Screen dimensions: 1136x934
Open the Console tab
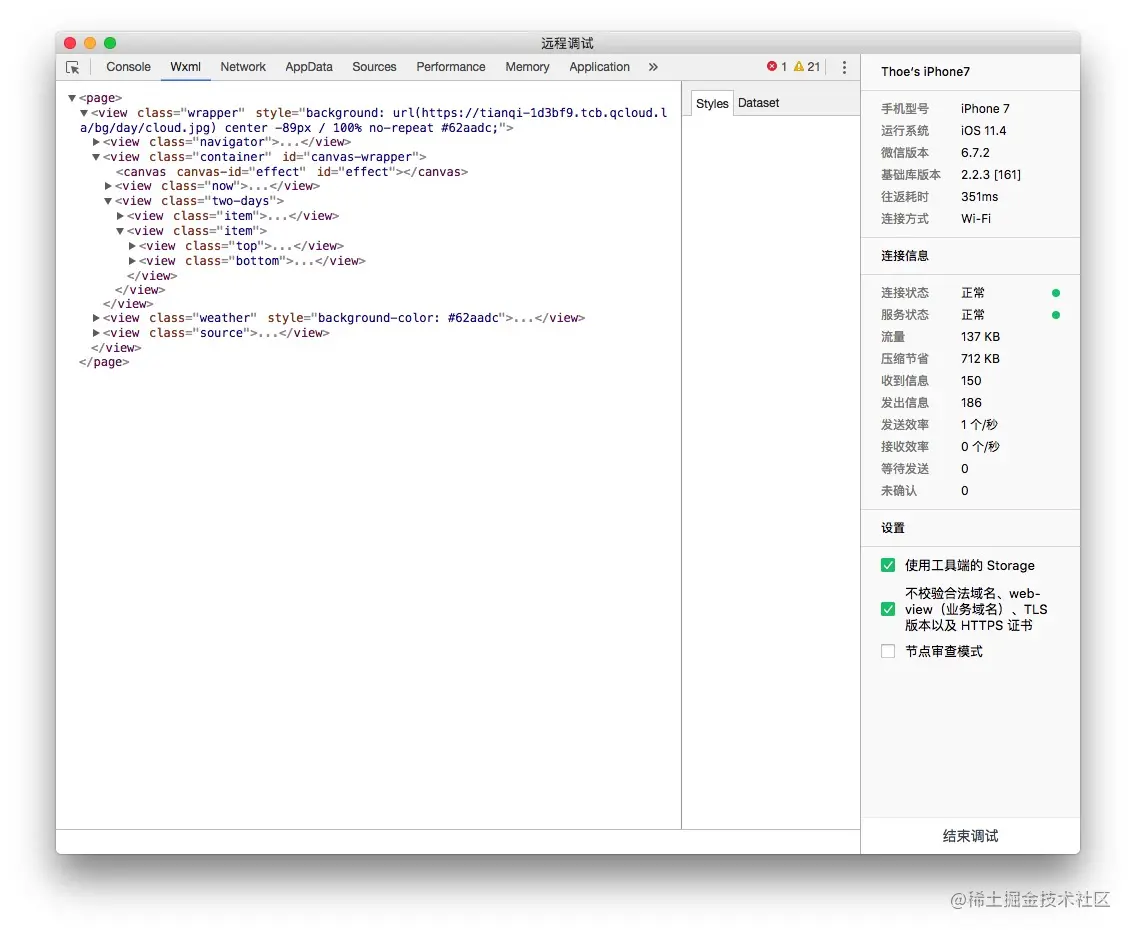click(x=128, y=67)
